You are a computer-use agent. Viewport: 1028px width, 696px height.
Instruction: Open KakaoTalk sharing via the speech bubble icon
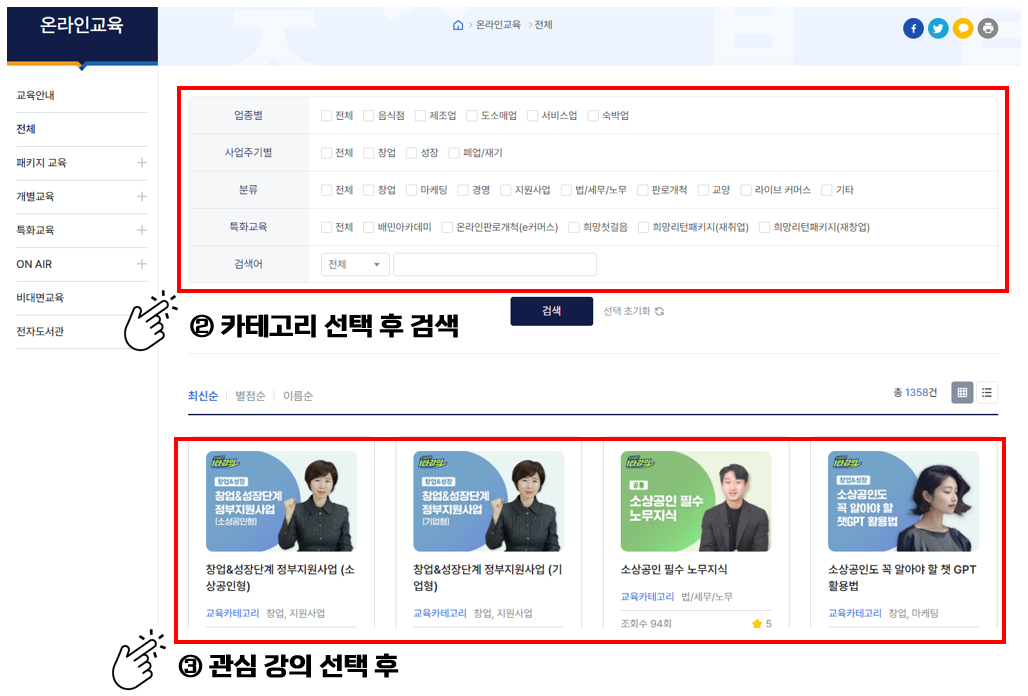tap(963, 28)
